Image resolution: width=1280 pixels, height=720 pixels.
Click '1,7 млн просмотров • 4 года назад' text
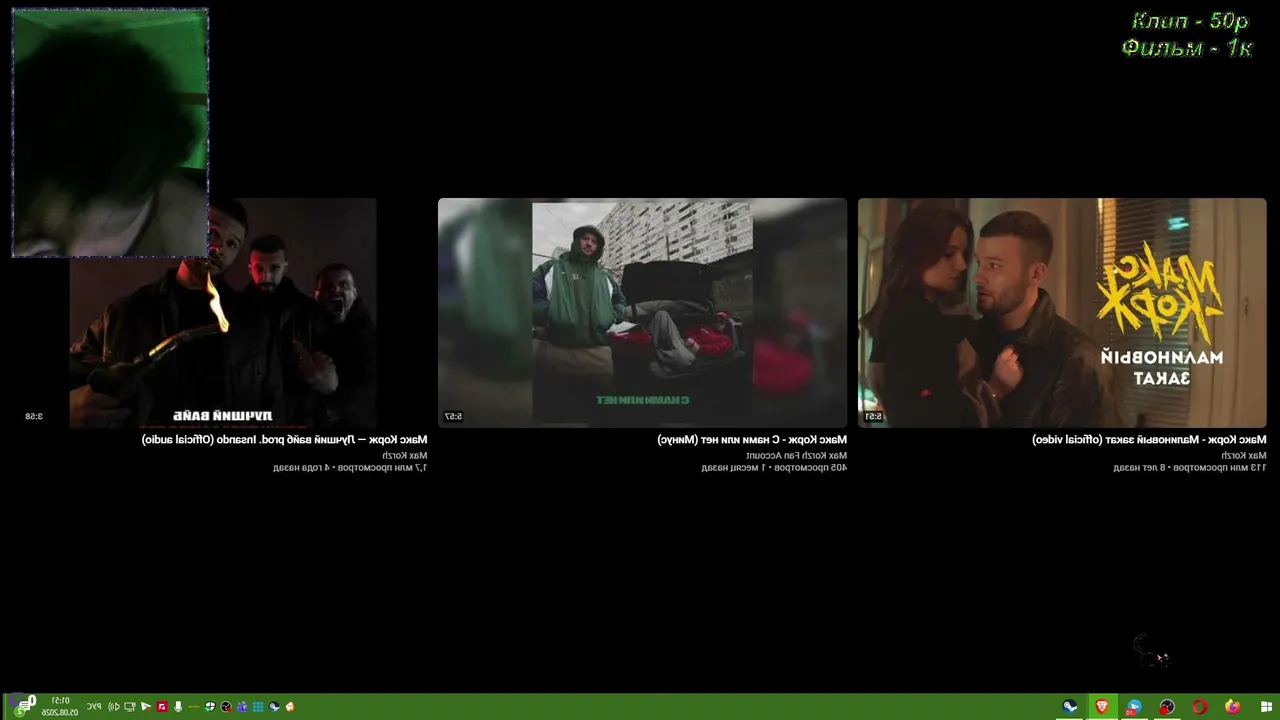(350, 468)
